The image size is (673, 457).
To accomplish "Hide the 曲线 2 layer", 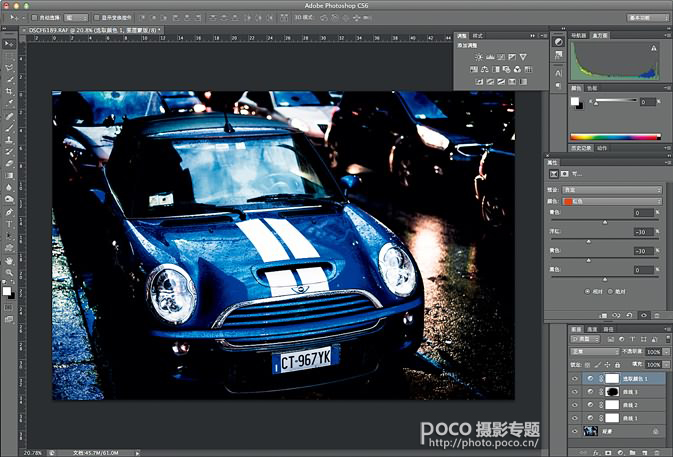I will pos(575,405).
